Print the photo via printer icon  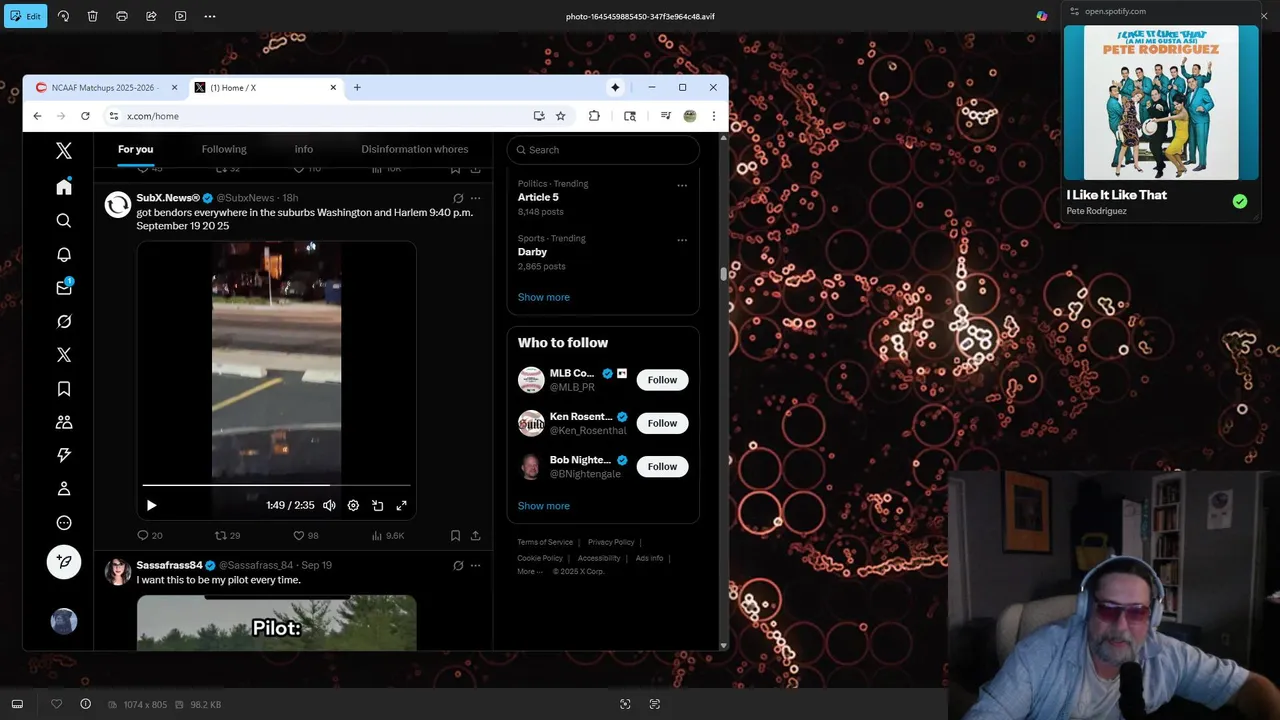point(122,16)
